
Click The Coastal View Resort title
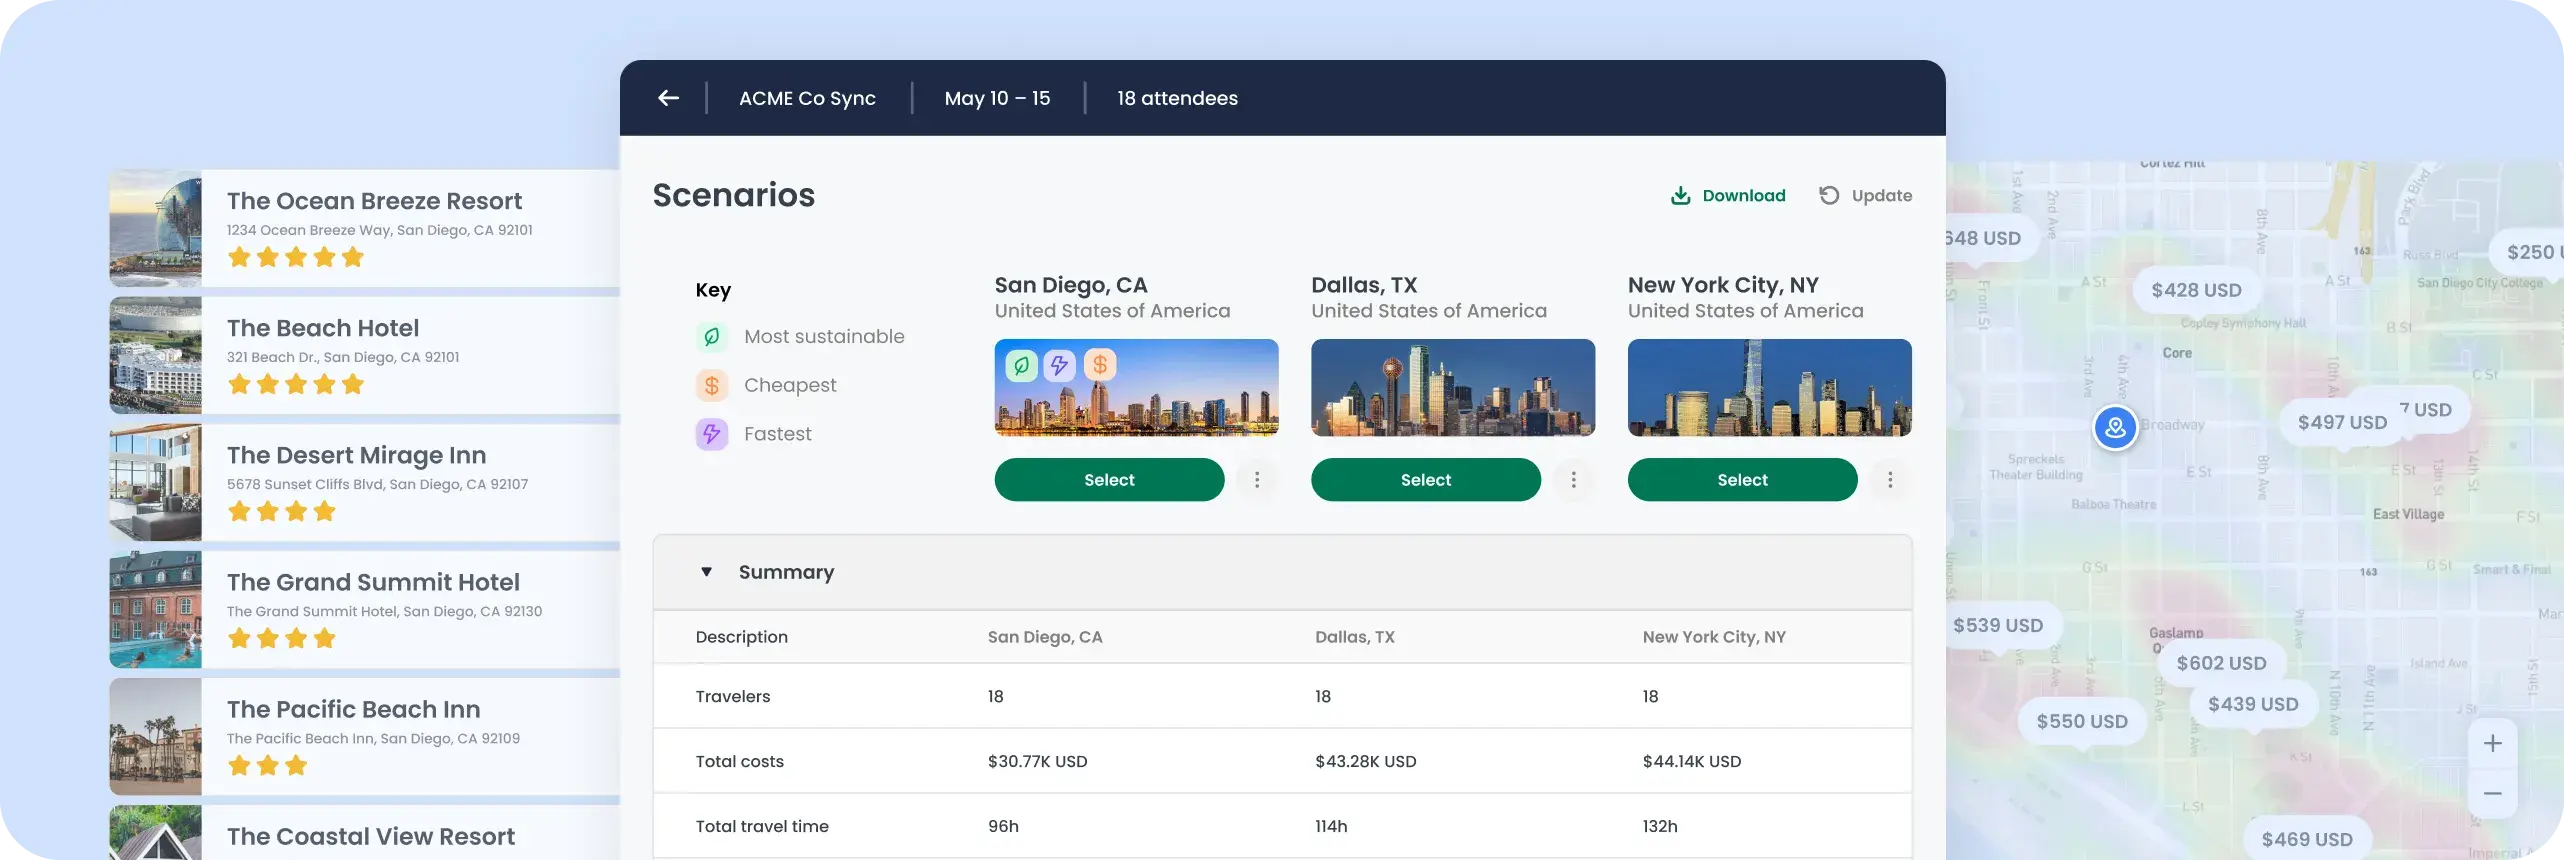point(371,836)
